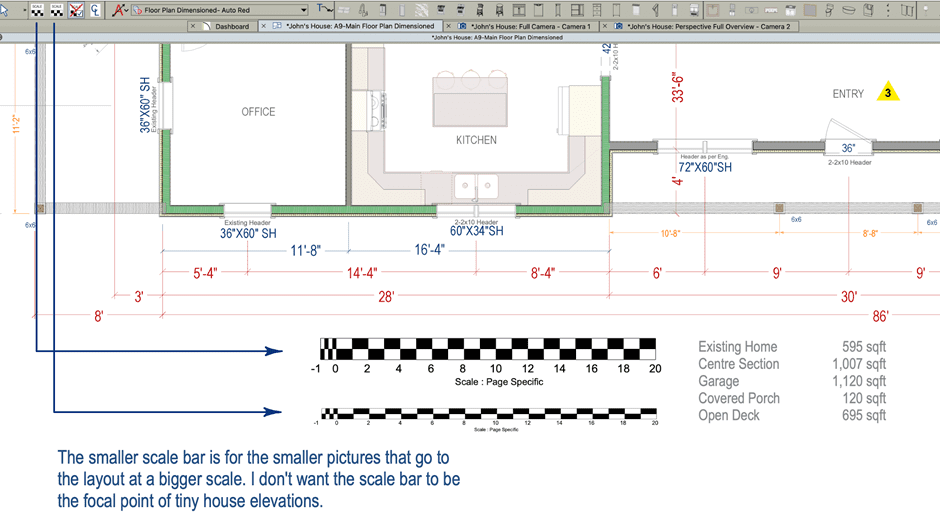Click the large scale bar tool icon

[x=37, y=9]
